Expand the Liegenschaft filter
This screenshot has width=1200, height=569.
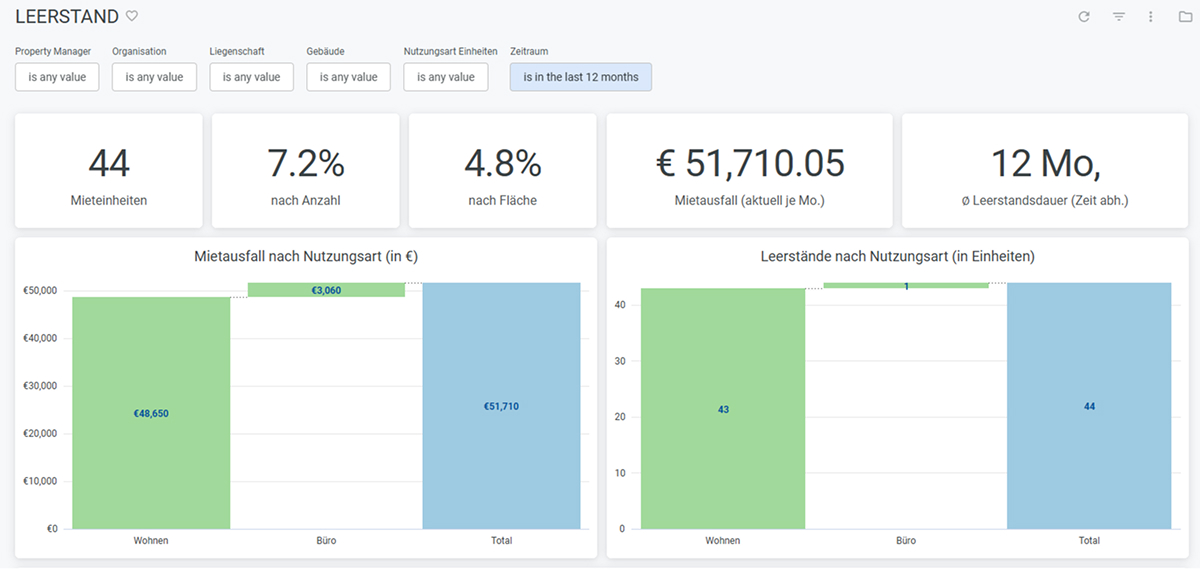tap(251, 77)
